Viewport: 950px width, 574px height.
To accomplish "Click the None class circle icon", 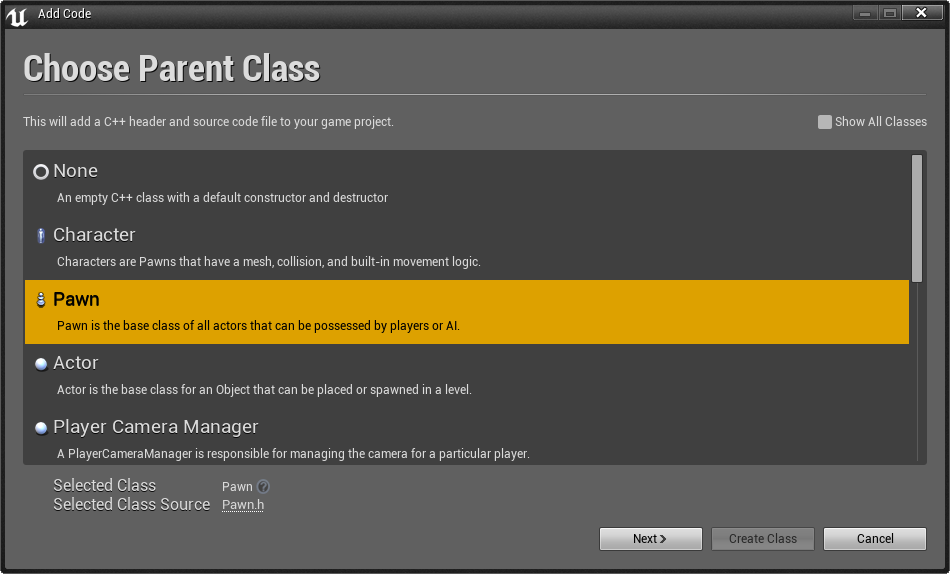I will coord(41,172).
